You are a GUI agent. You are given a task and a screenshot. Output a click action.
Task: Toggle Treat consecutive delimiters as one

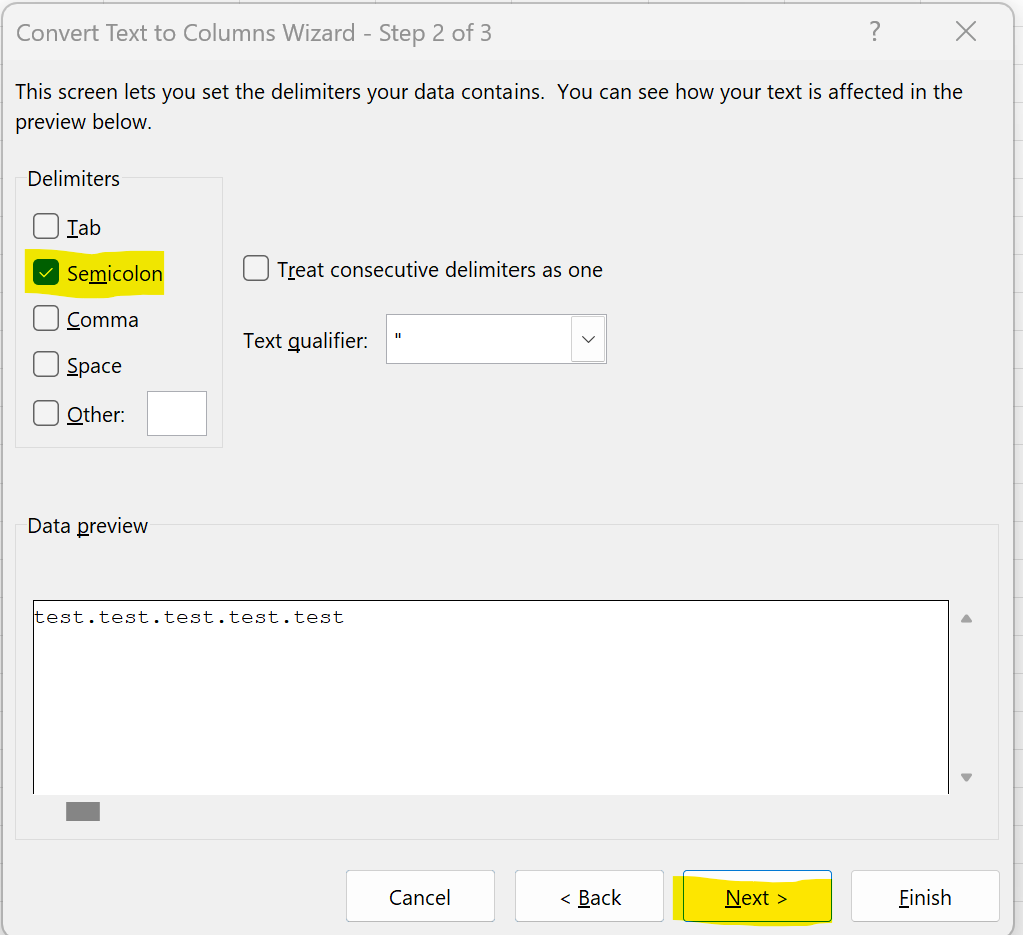coord(256,269)
